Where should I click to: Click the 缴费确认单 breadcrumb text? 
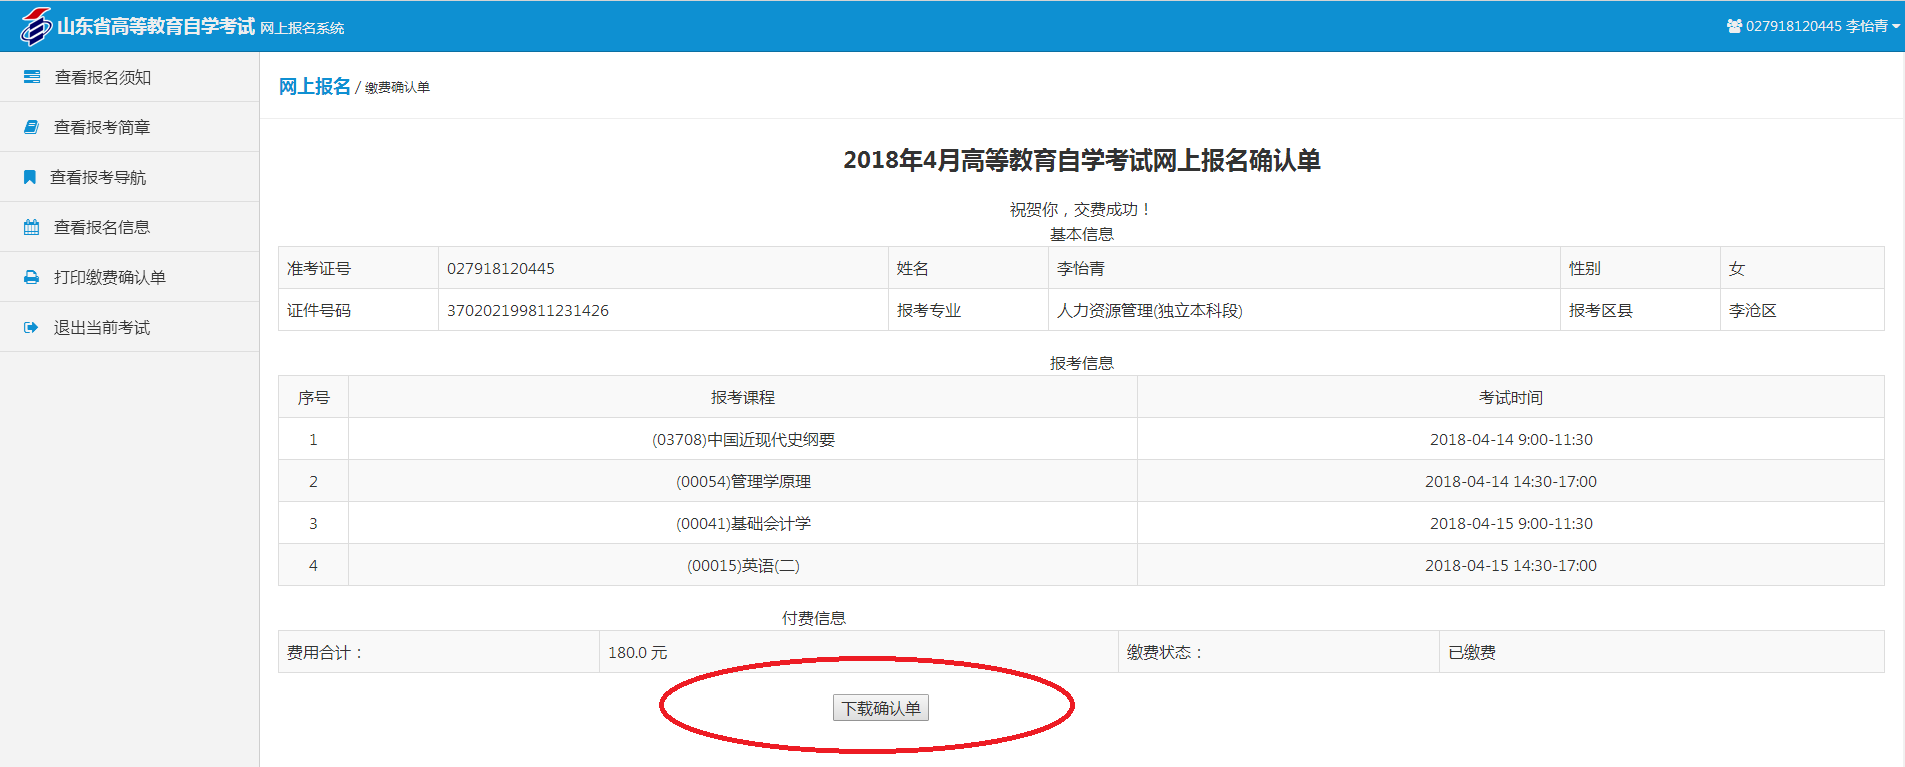397,88
